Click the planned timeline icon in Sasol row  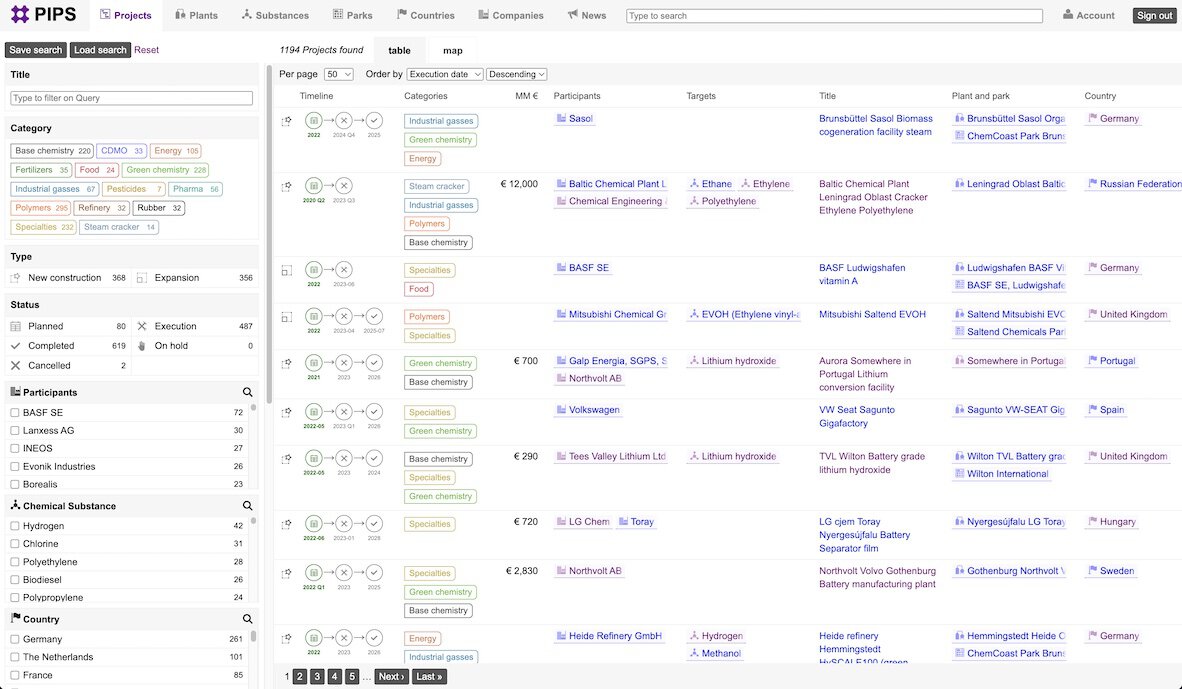click(314, 120)
